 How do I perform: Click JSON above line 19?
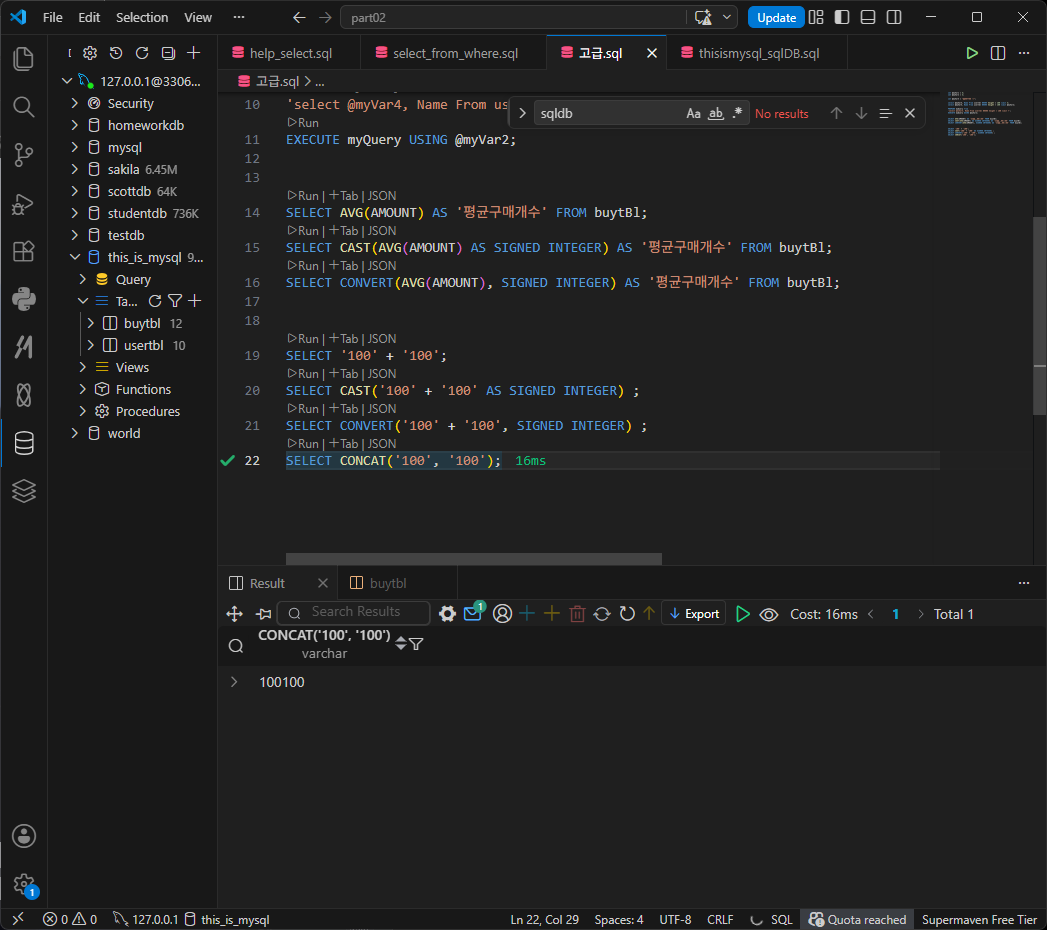[x=382, y=338]
